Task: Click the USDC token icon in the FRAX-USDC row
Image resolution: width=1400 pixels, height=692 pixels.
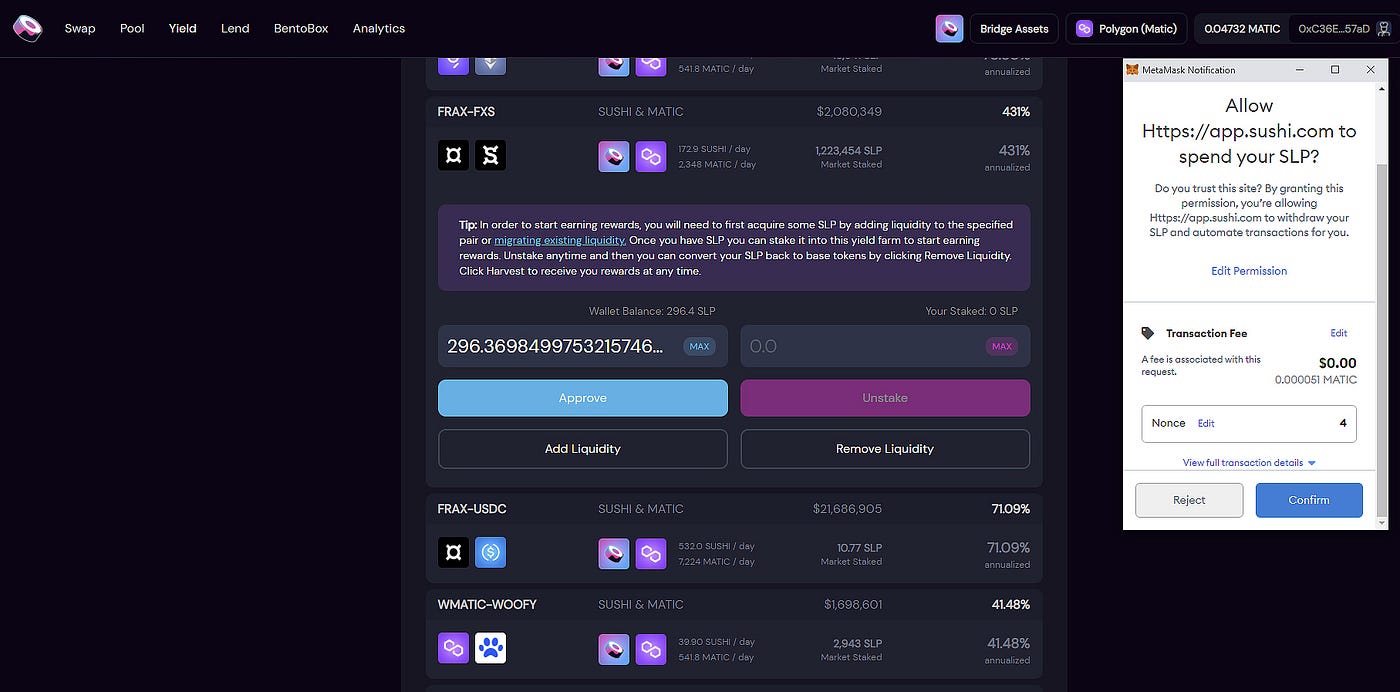Action: pos(490,552)
